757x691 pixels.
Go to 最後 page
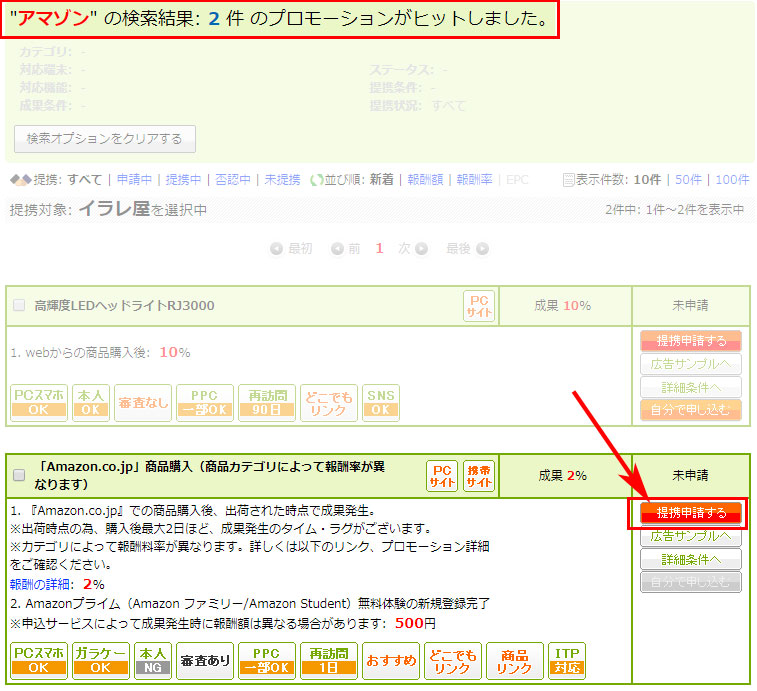tap(467, 249)
